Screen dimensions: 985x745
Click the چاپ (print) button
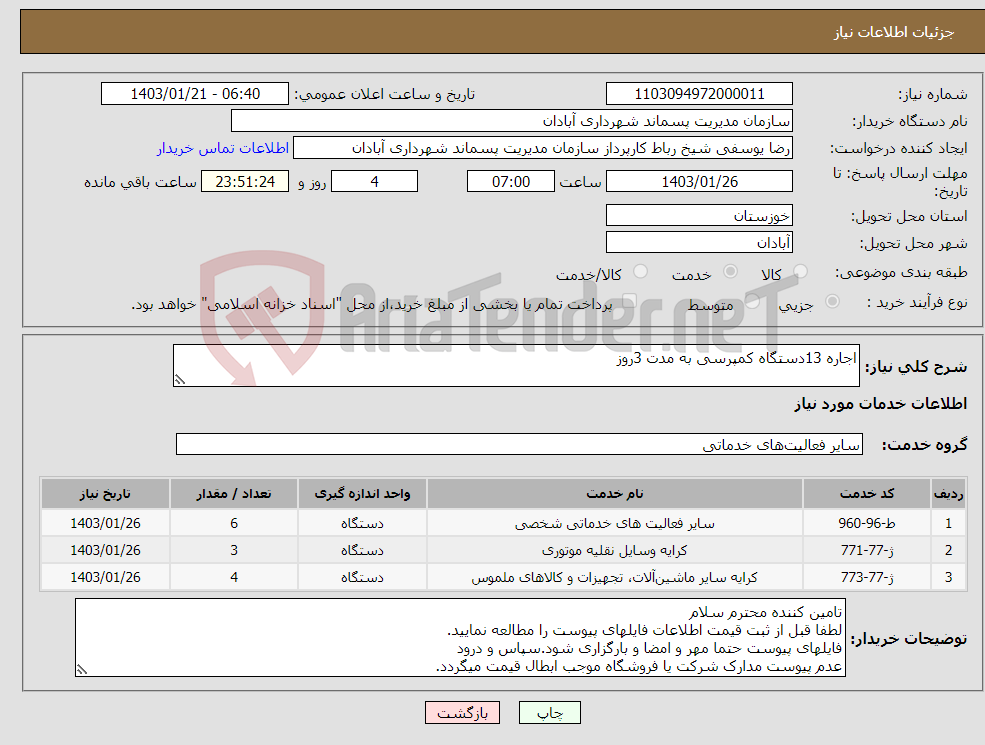pyautogui.click(x=550, y=713)
